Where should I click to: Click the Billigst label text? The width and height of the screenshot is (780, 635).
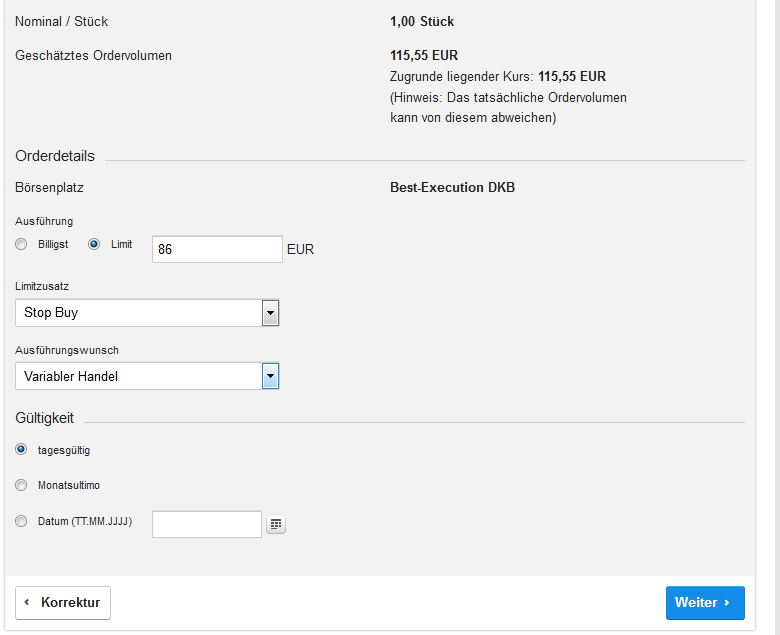tap(54, 244)
